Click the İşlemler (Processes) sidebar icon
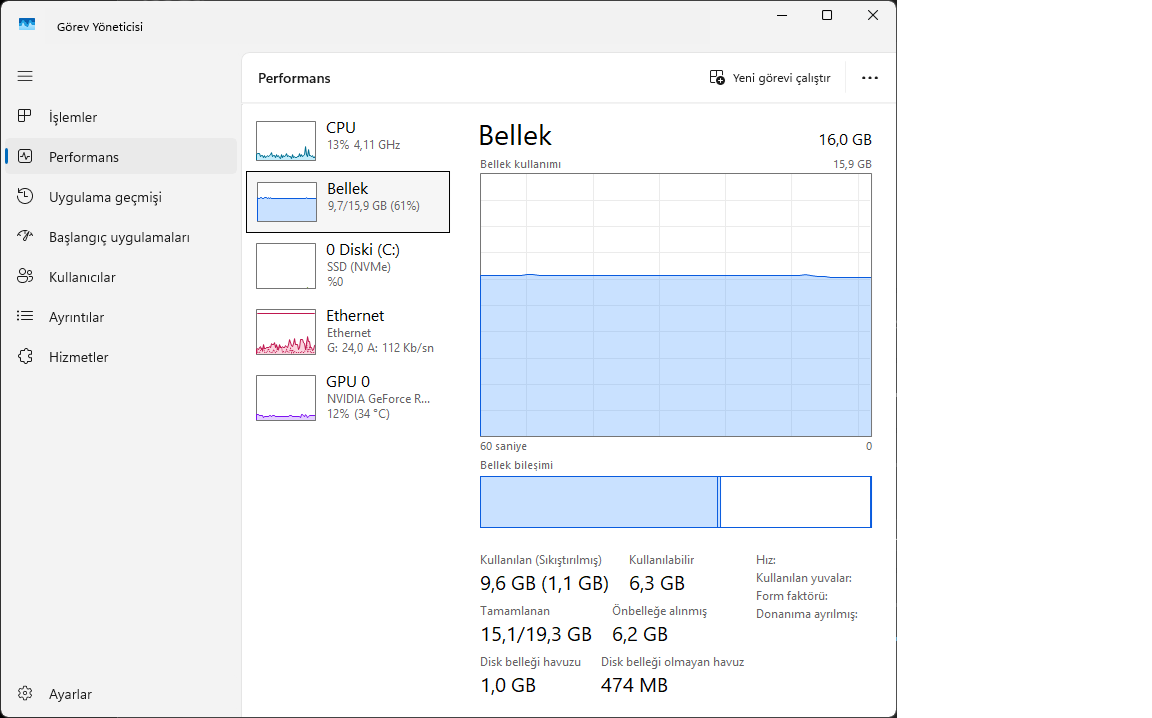Image resolution: width=1152 pixels, height=718 pixels. pyautogui.click(x=26, y=117)
